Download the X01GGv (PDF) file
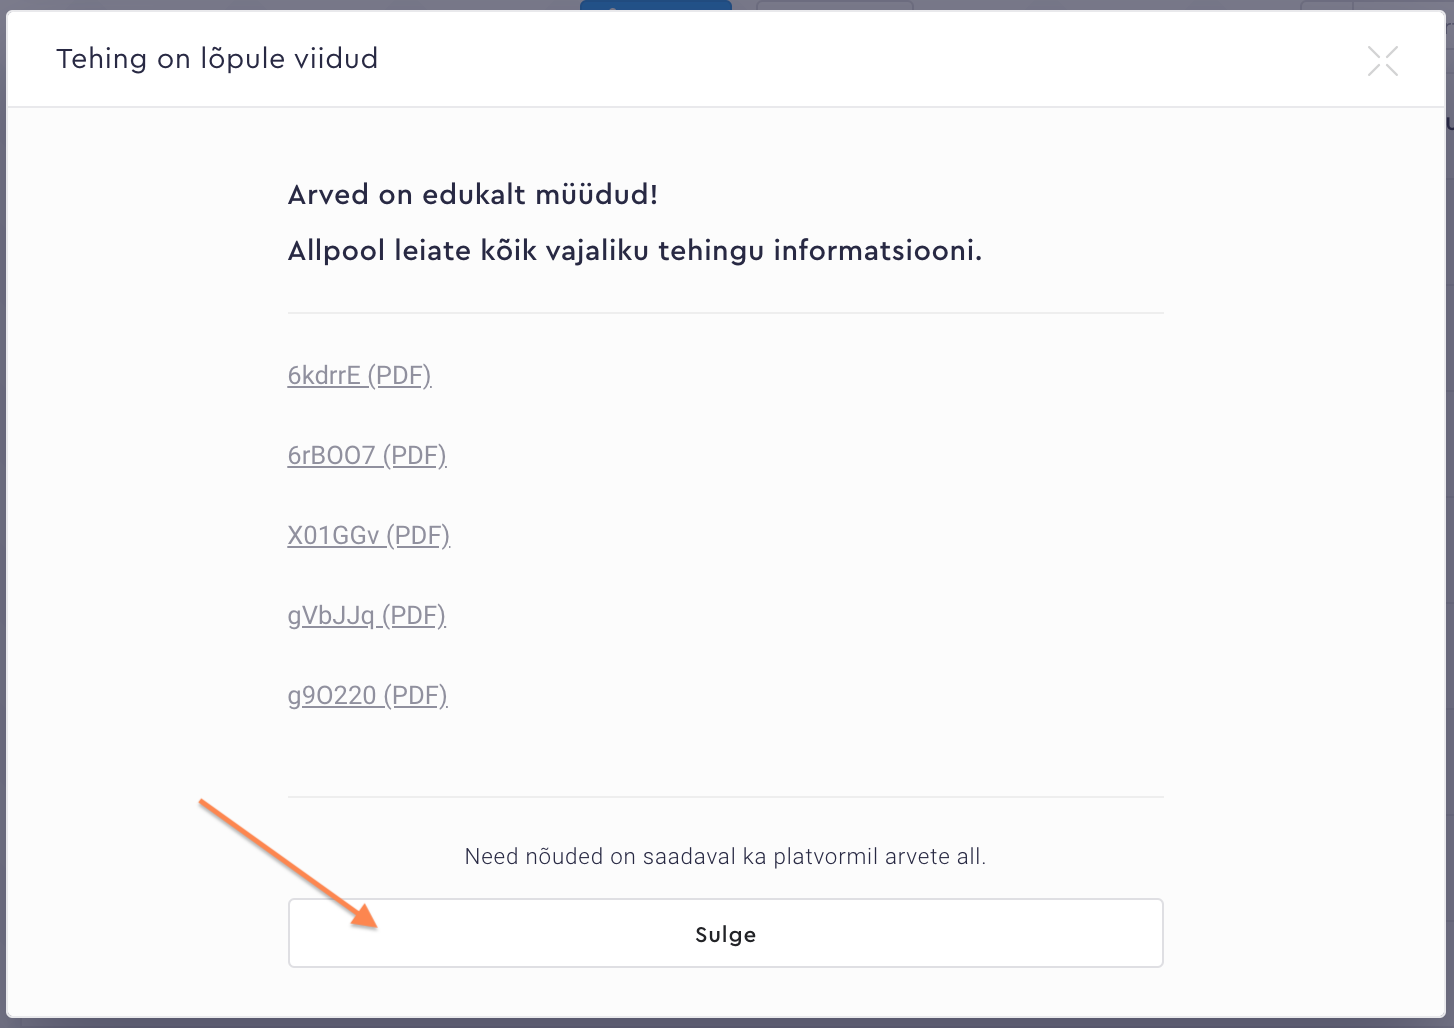Screen dimensions: 1454x1028 pyautogui.click(x=368, y=536)
